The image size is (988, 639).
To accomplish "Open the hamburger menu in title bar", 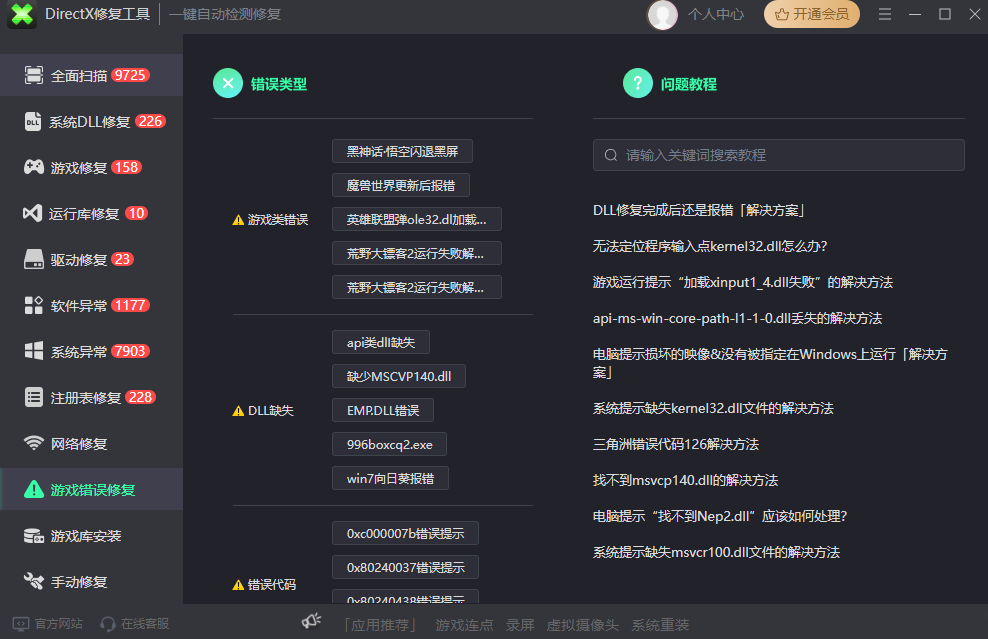I will tap(885, 14).
